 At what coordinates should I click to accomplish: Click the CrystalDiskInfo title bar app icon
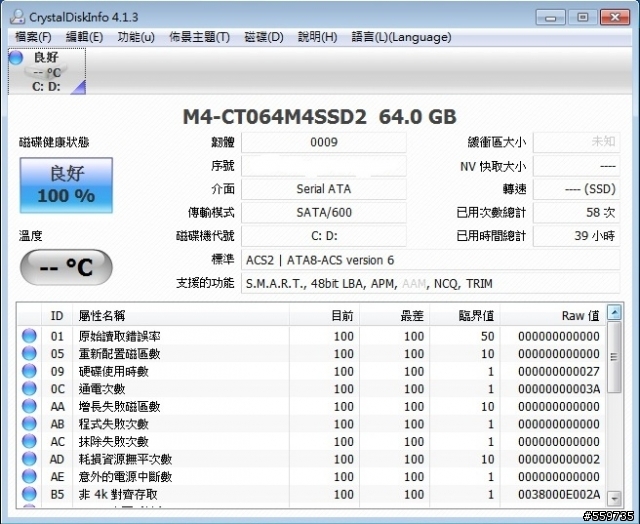click(17, 17)
